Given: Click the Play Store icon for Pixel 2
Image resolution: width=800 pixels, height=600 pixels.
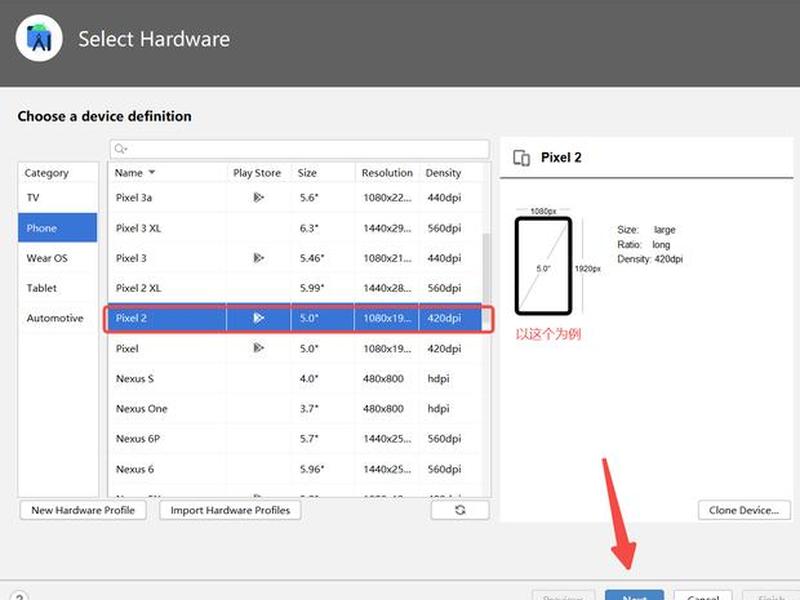Looking at the screenshot, I should [x=258, y=318].
